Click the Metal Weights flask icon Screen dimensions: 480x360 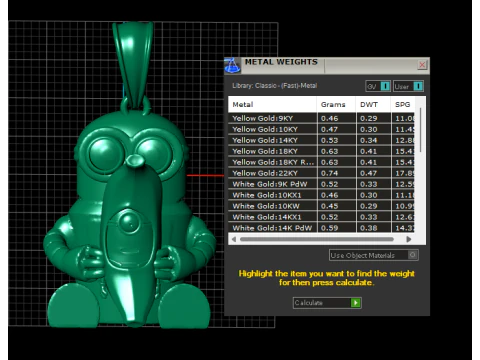point(232,65)
